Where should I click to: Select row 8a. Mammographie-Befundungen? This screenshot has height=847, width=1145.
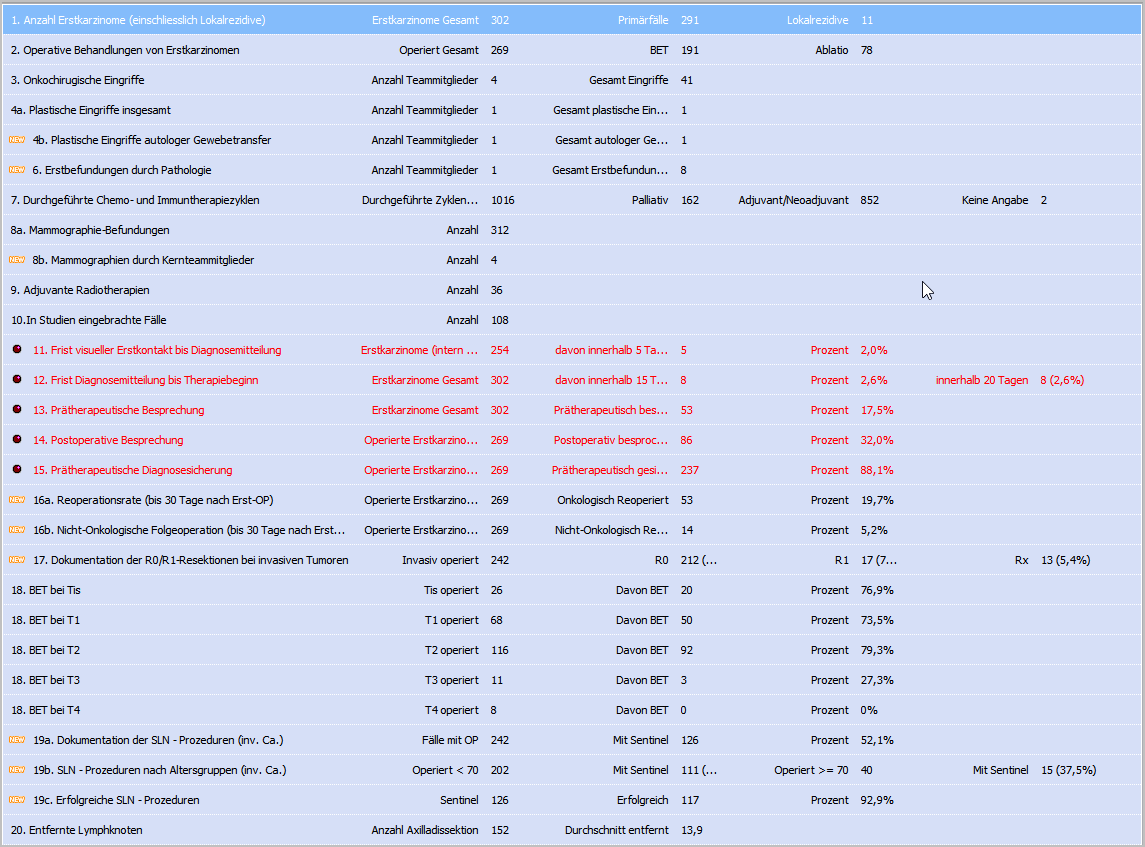571,229
